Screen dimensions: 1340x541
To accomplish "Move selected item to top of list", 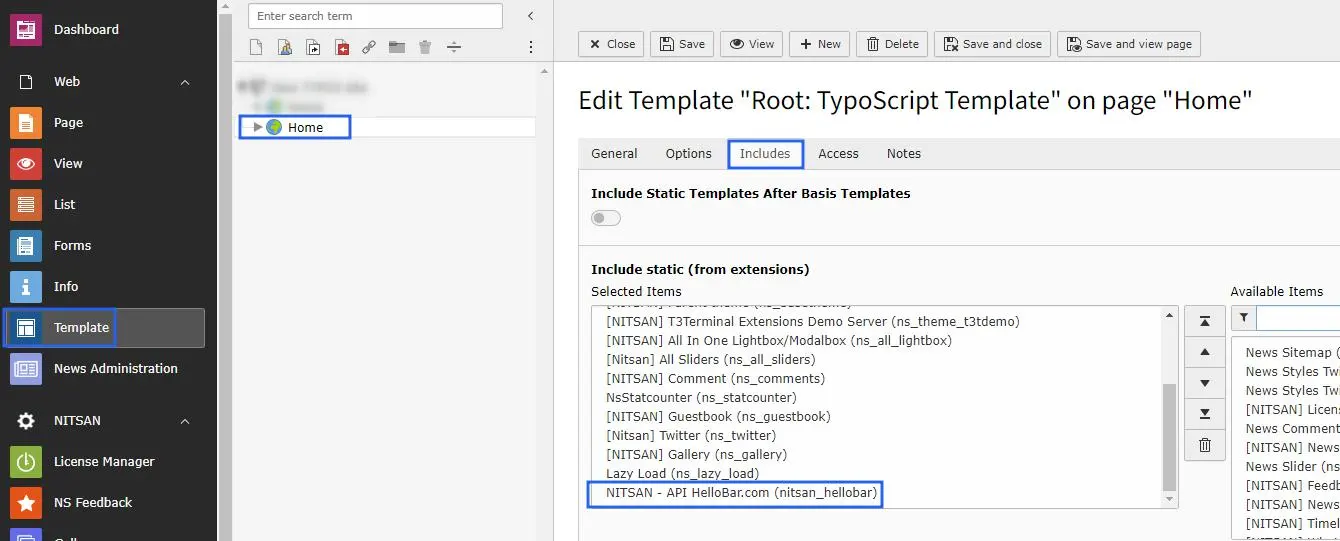I will [1205, 321].
